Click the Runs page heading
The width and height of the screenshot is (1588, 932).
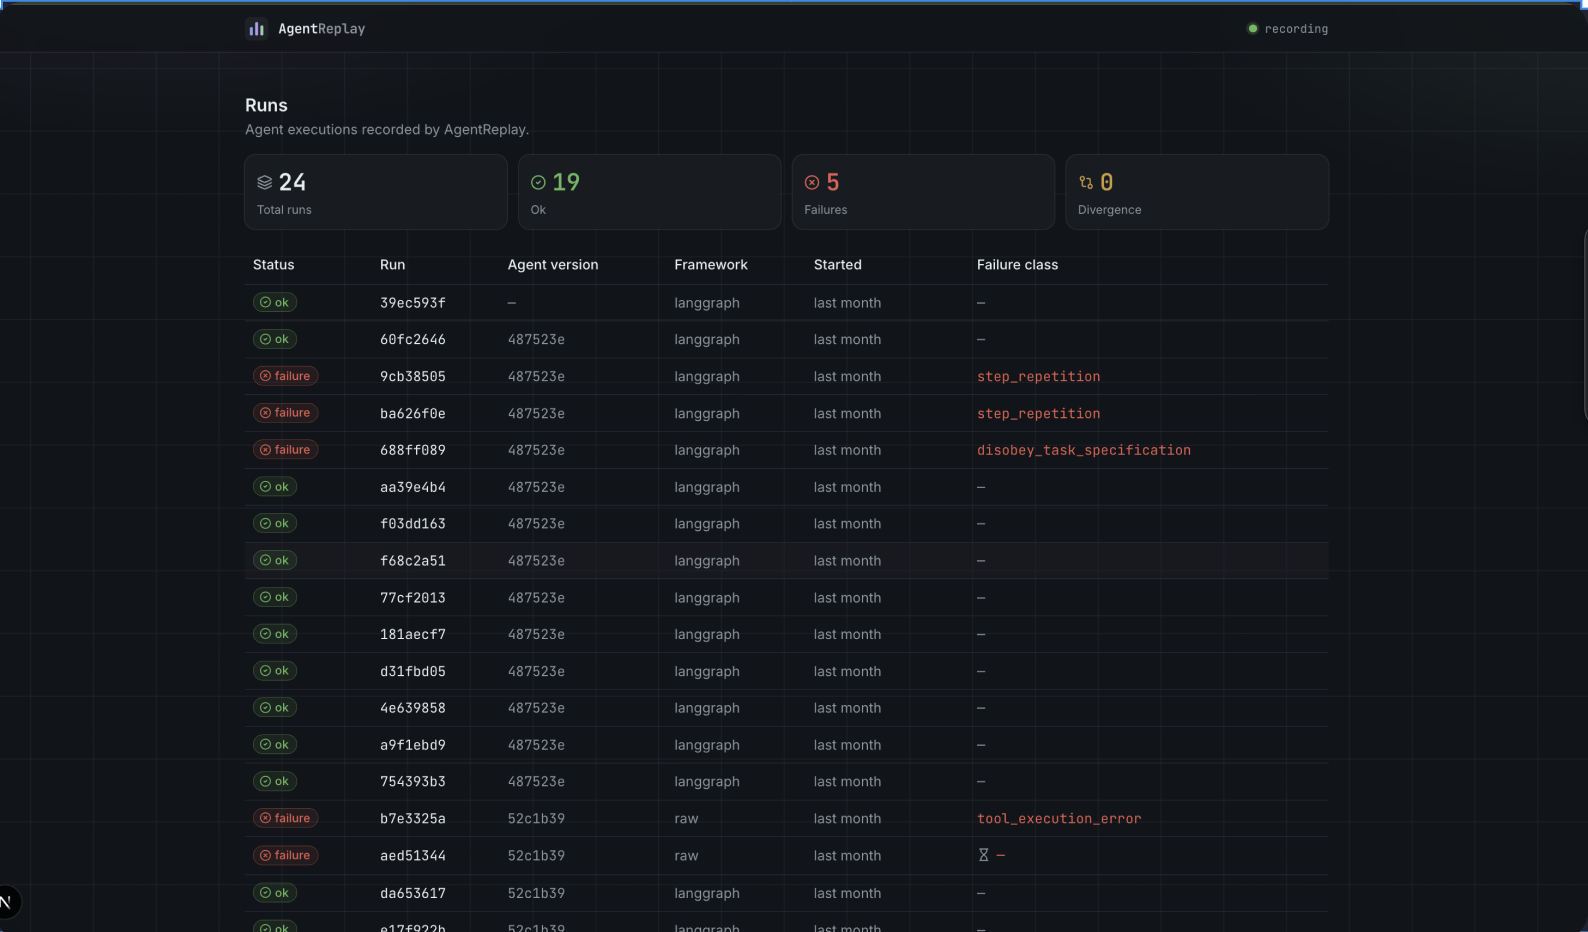point(266,105)
